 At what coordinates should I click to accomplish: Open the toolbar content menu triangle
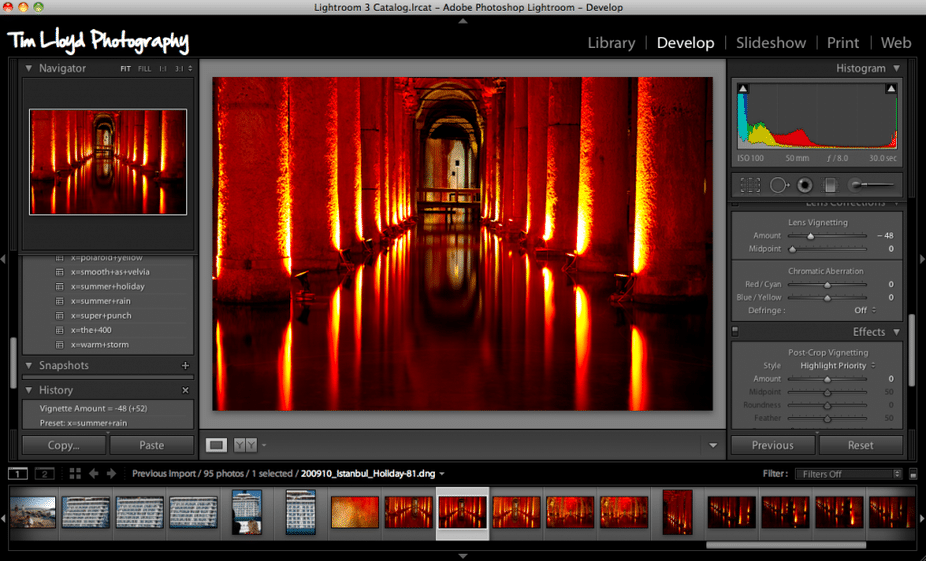click(x=713, y=445)
